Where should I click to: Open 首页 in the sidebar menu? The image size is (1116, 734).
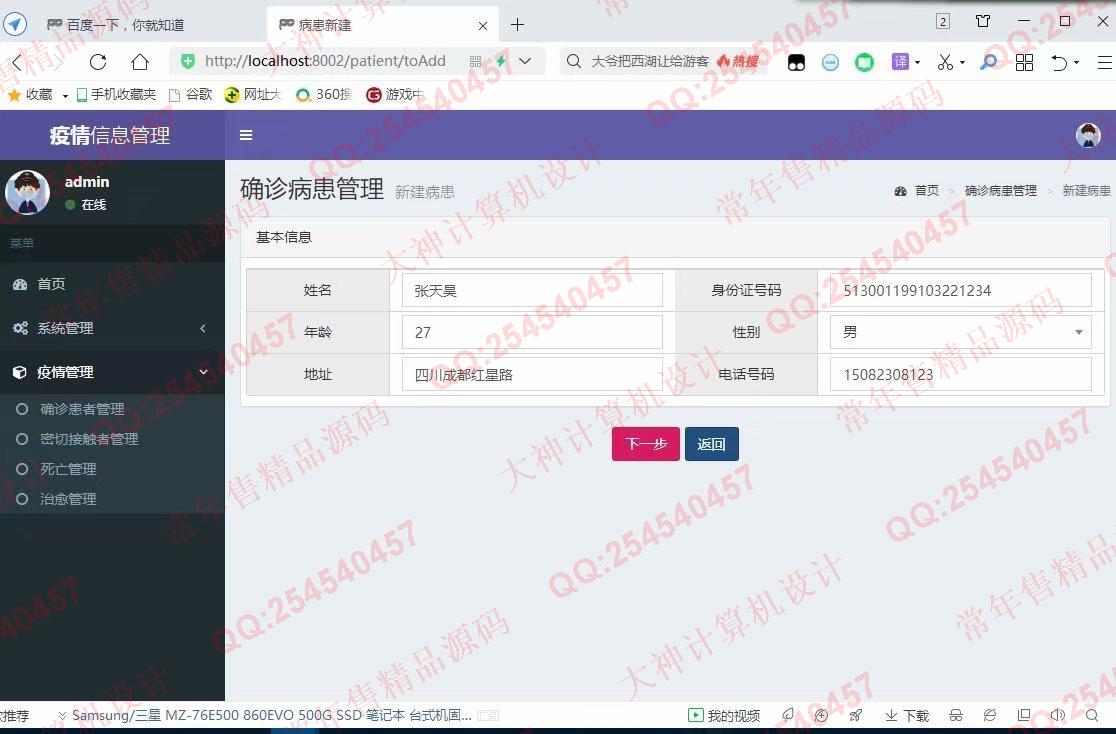tap(112, 284)
